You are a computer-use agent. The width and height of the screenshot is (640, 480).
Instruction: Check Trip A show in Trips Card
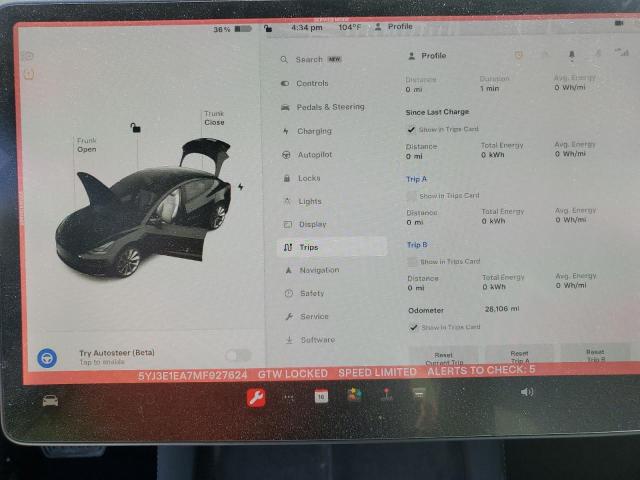(412, 196)
